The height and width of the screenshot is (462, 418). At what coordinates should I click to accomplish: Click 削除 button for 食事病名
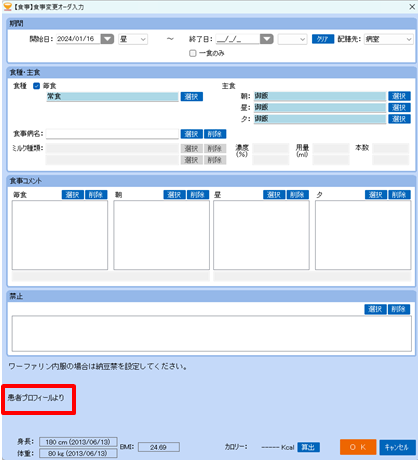(215, 134)
